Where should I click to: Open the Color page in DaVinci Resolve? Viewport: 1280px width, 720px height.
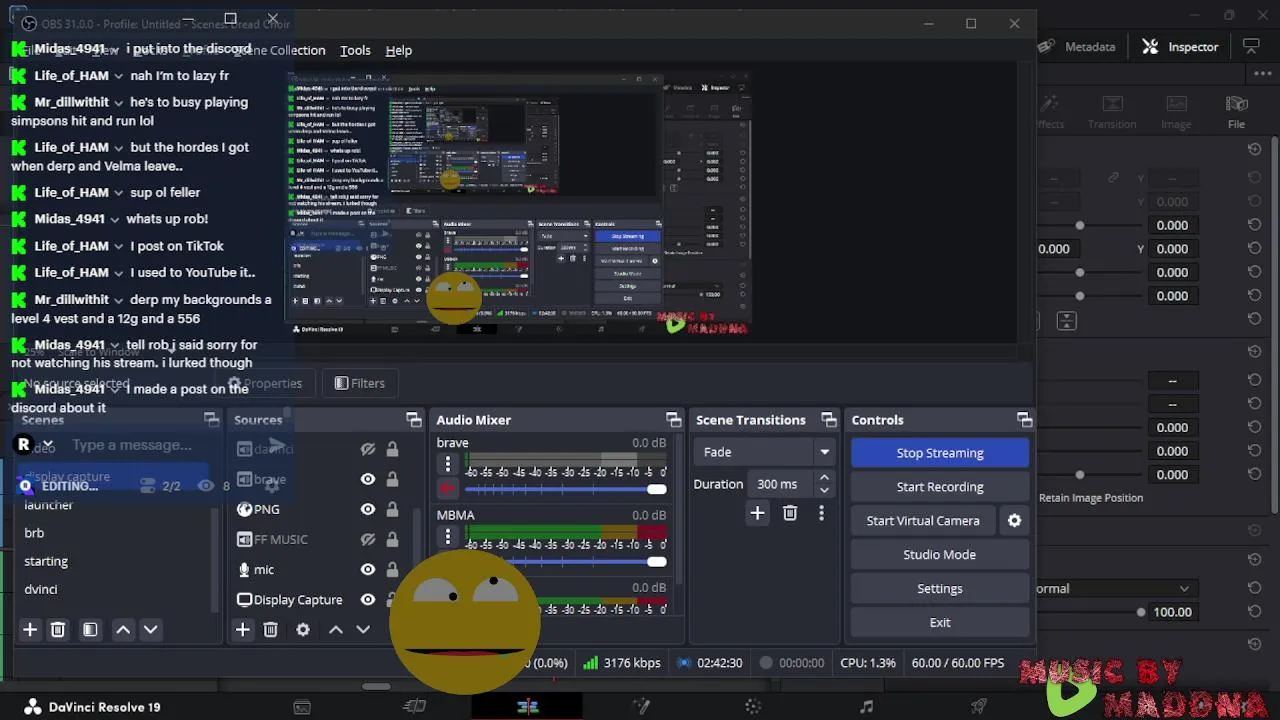click(753, 707)
